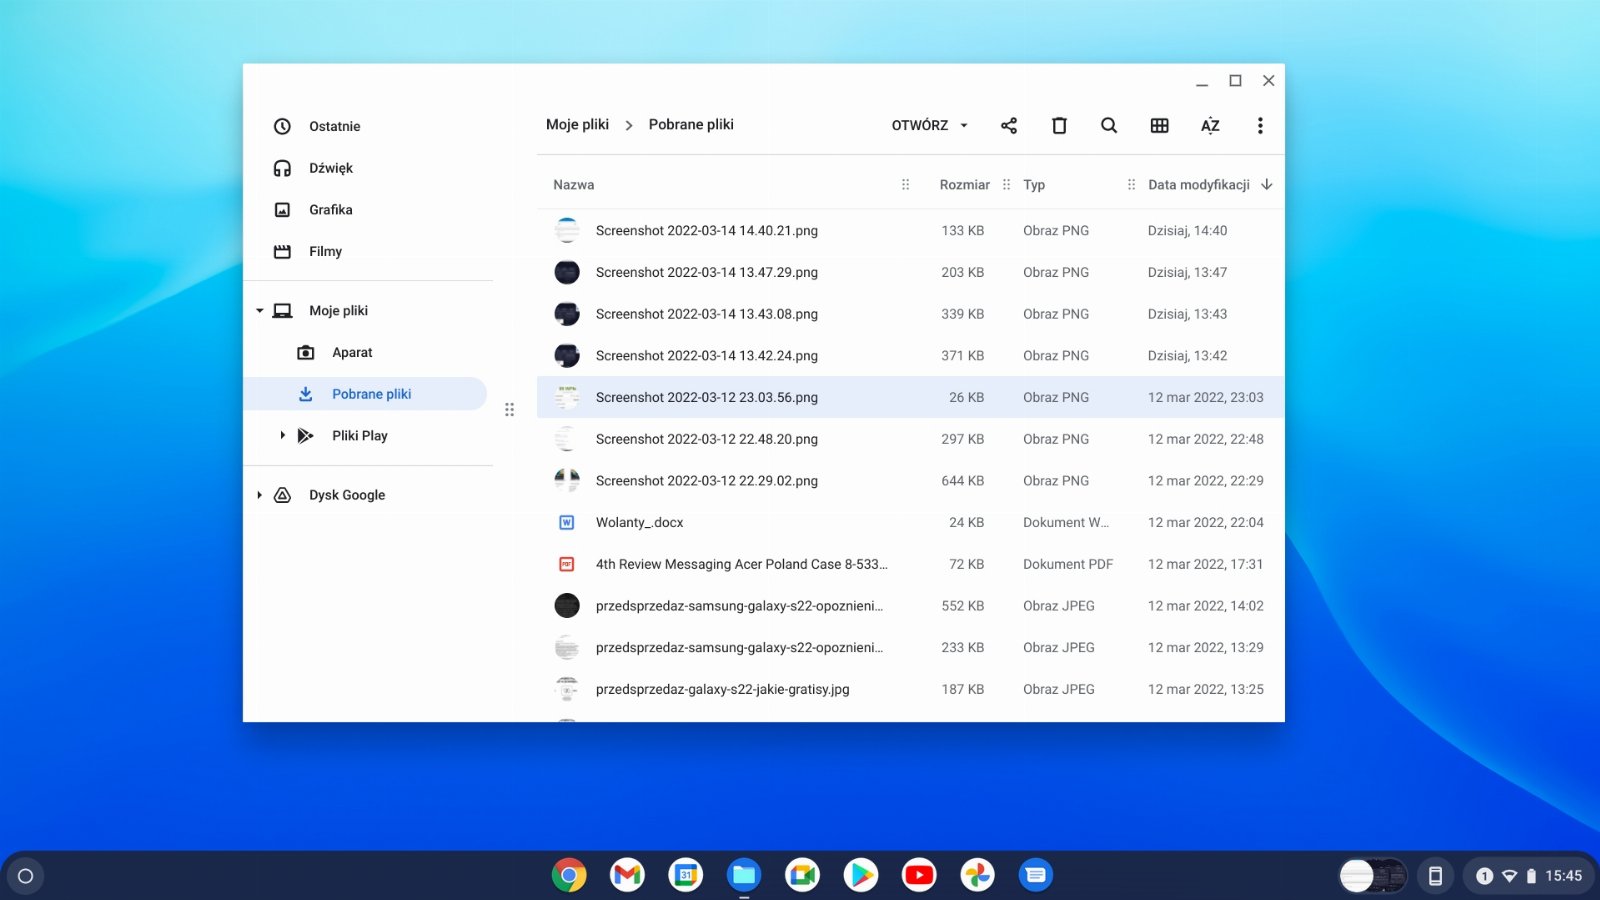This screenshot has width=1600, height=900.
Task: Click thumbnail of 233 KB JPEG file
Action: pyautogui.click(x=567, y=648)
